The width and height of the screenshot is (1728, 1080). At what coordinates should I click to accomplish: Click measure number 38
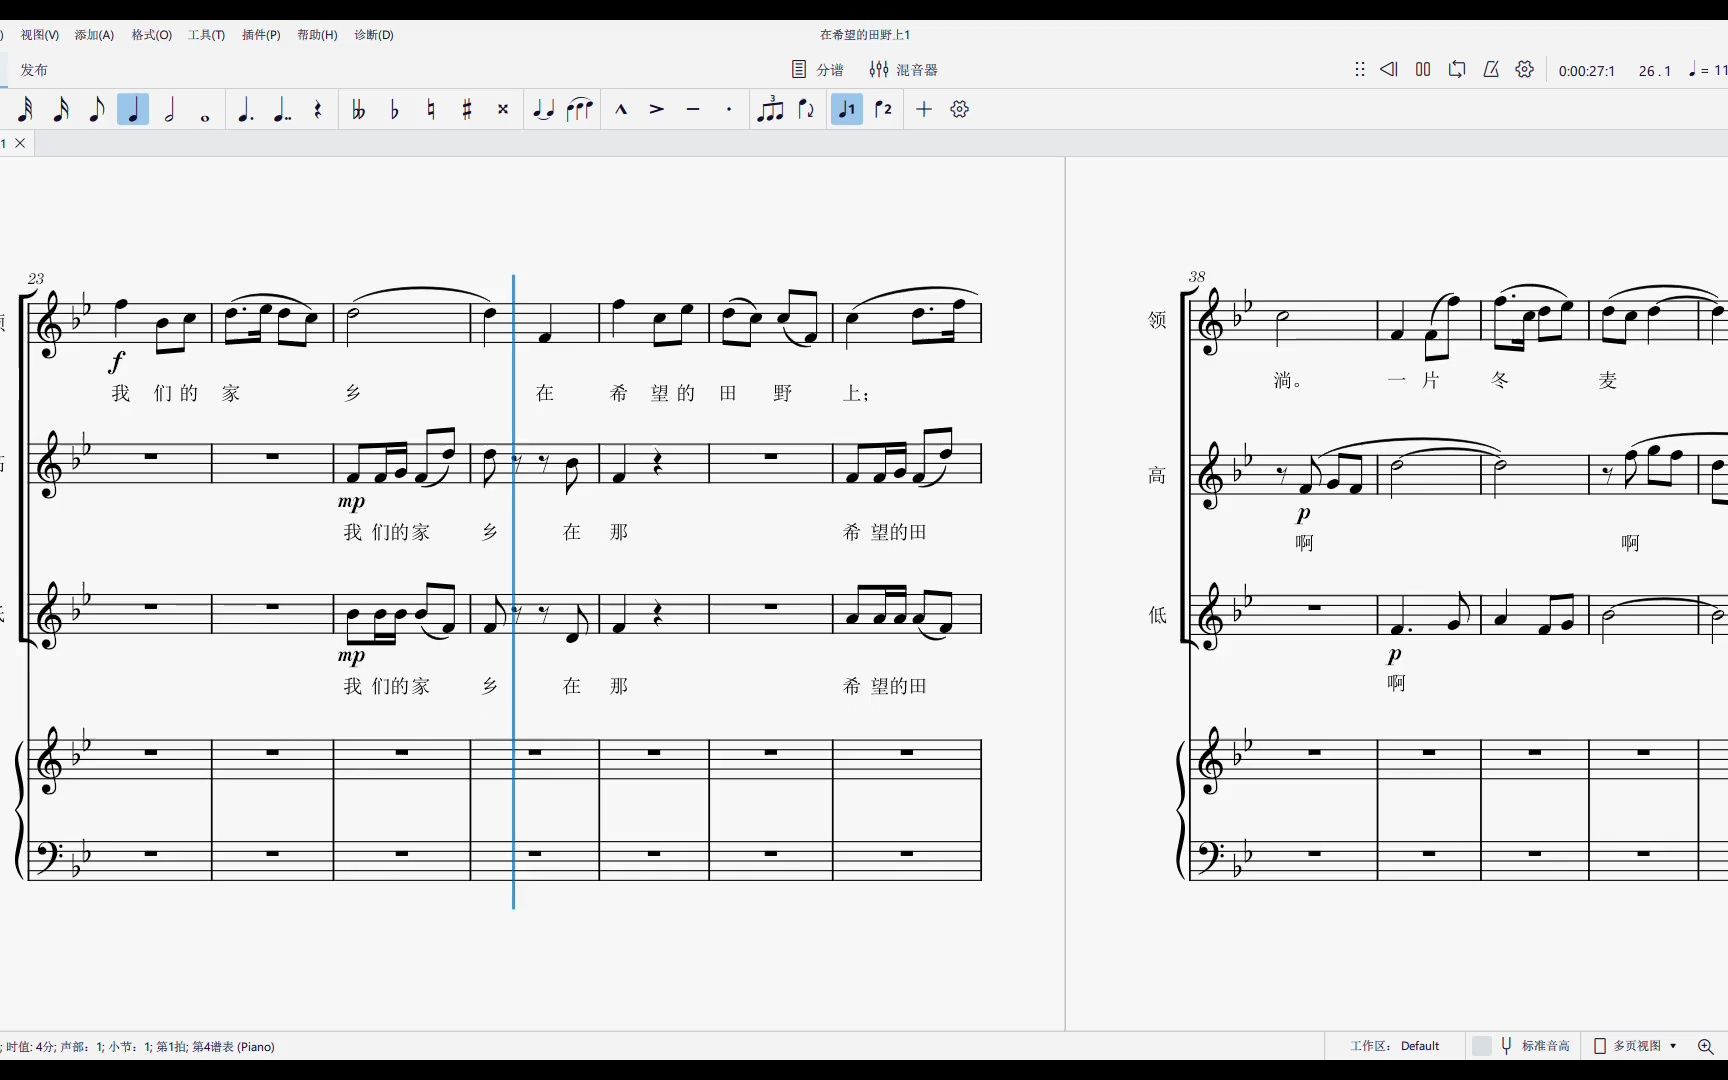coord(1197,276)
